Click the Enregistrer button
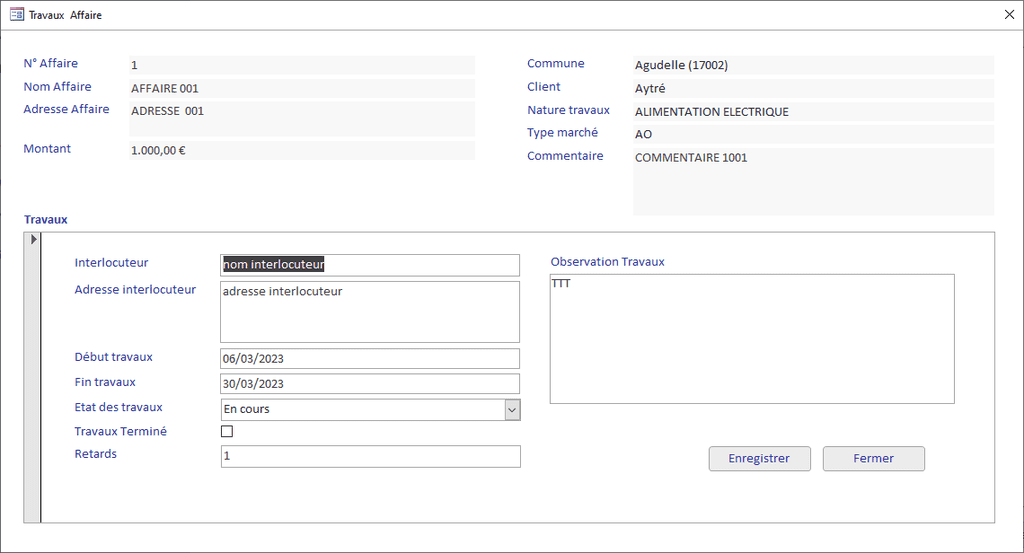Image resolution: width=1024 pixels, height=553 pixels. point(759,459)
